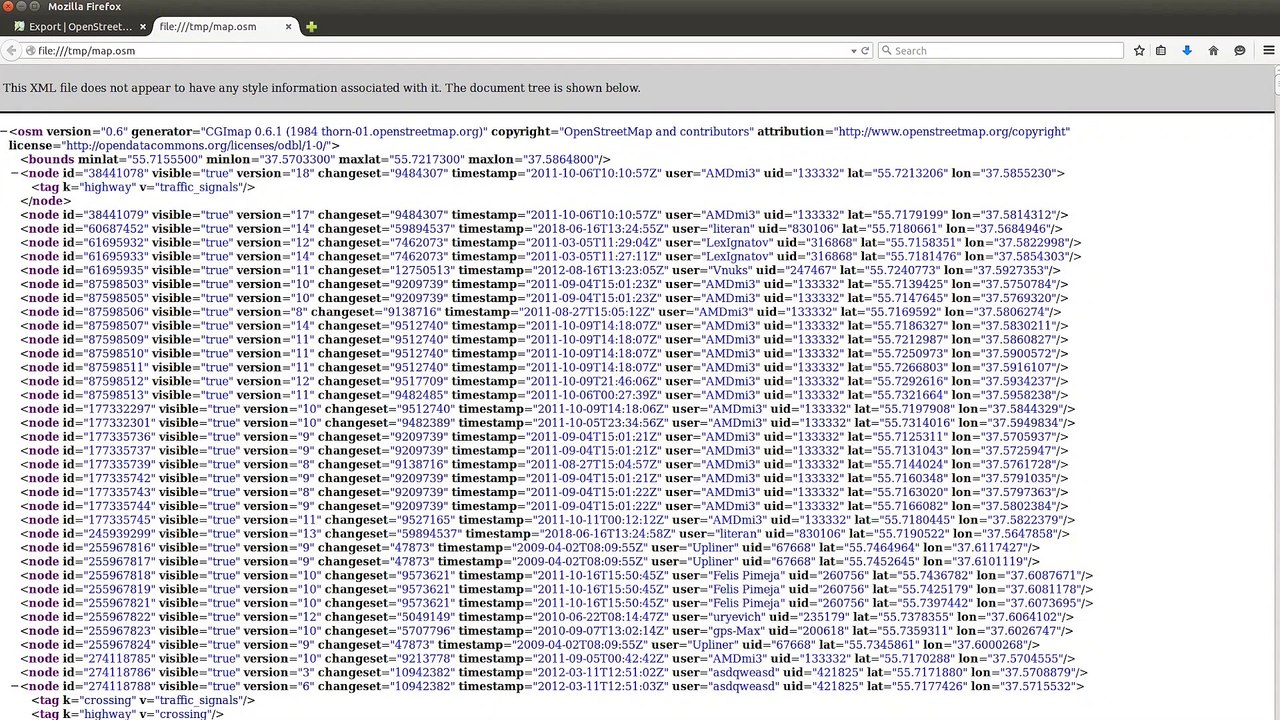Click generator value "CGImap 0.6.1"
The height and width of the screenshot is (720, 1280).
[242, 132]
